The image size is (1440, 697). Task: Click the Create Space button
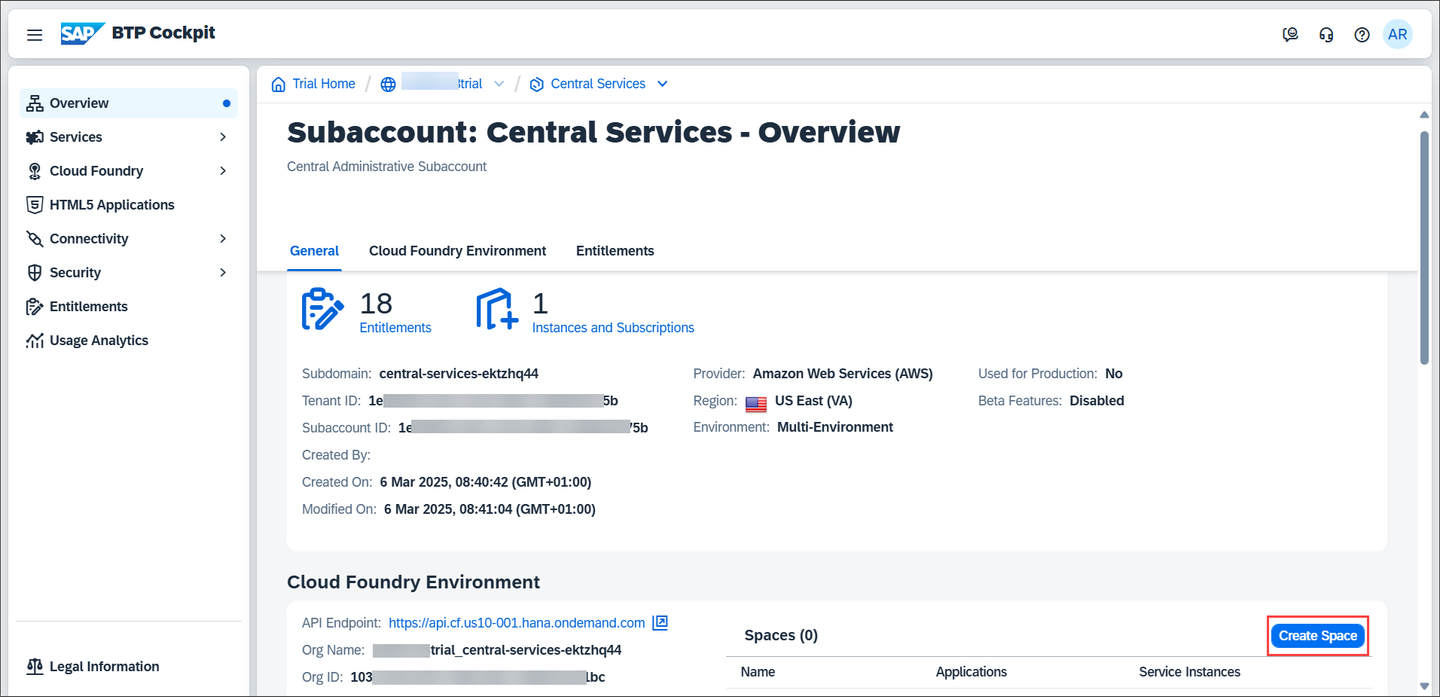pos(1318,636)
